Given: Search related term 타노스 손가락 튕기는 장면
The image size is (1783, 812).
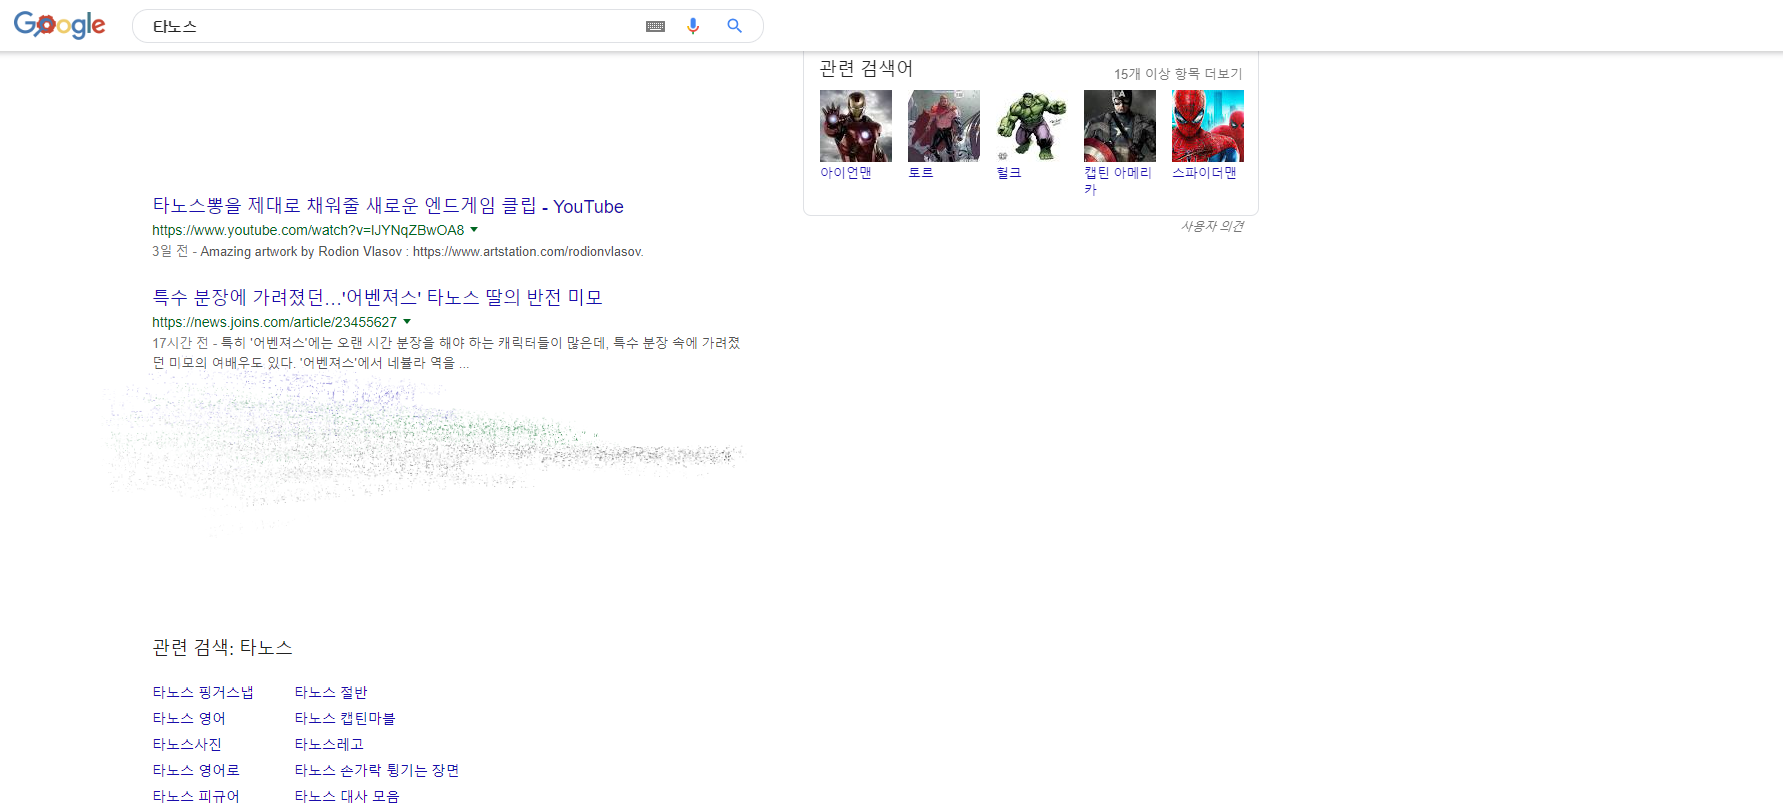Looking at the screenshot, I should pyautogui.click(x=377, y=770).
